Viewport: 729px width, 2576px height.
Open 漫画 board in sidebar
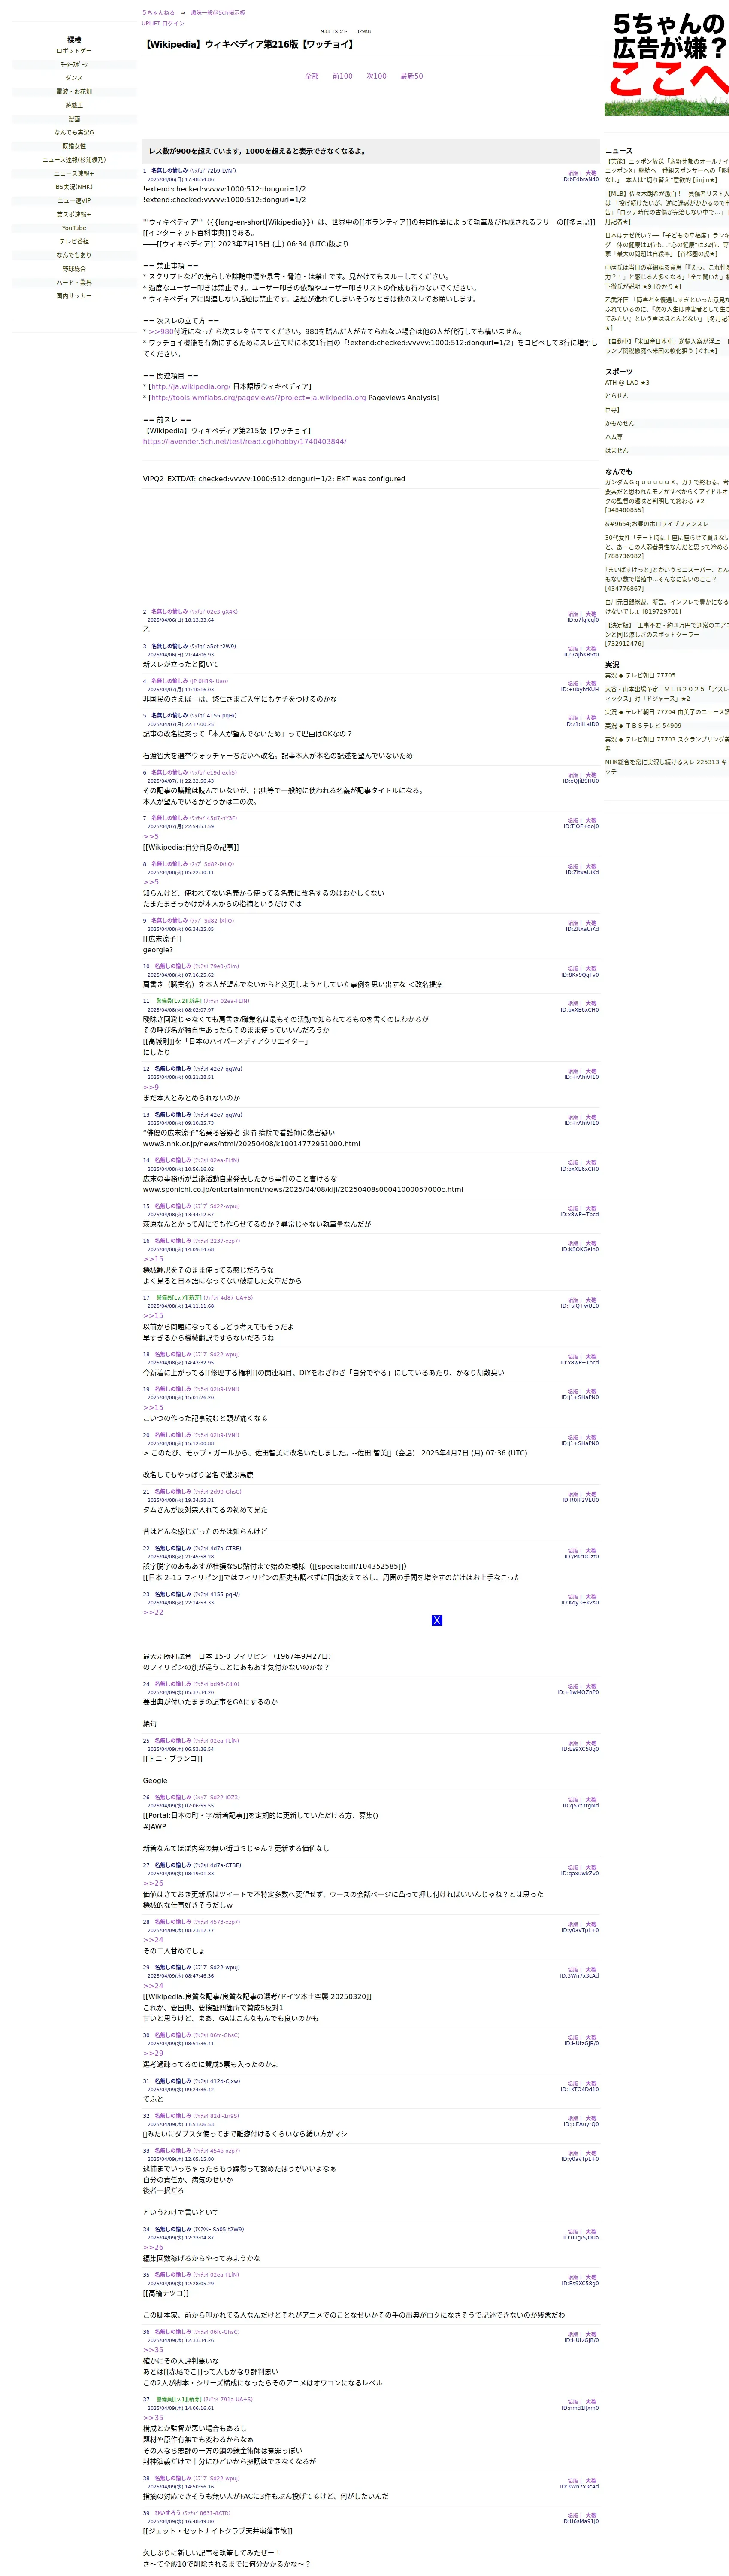coord(74,119)
